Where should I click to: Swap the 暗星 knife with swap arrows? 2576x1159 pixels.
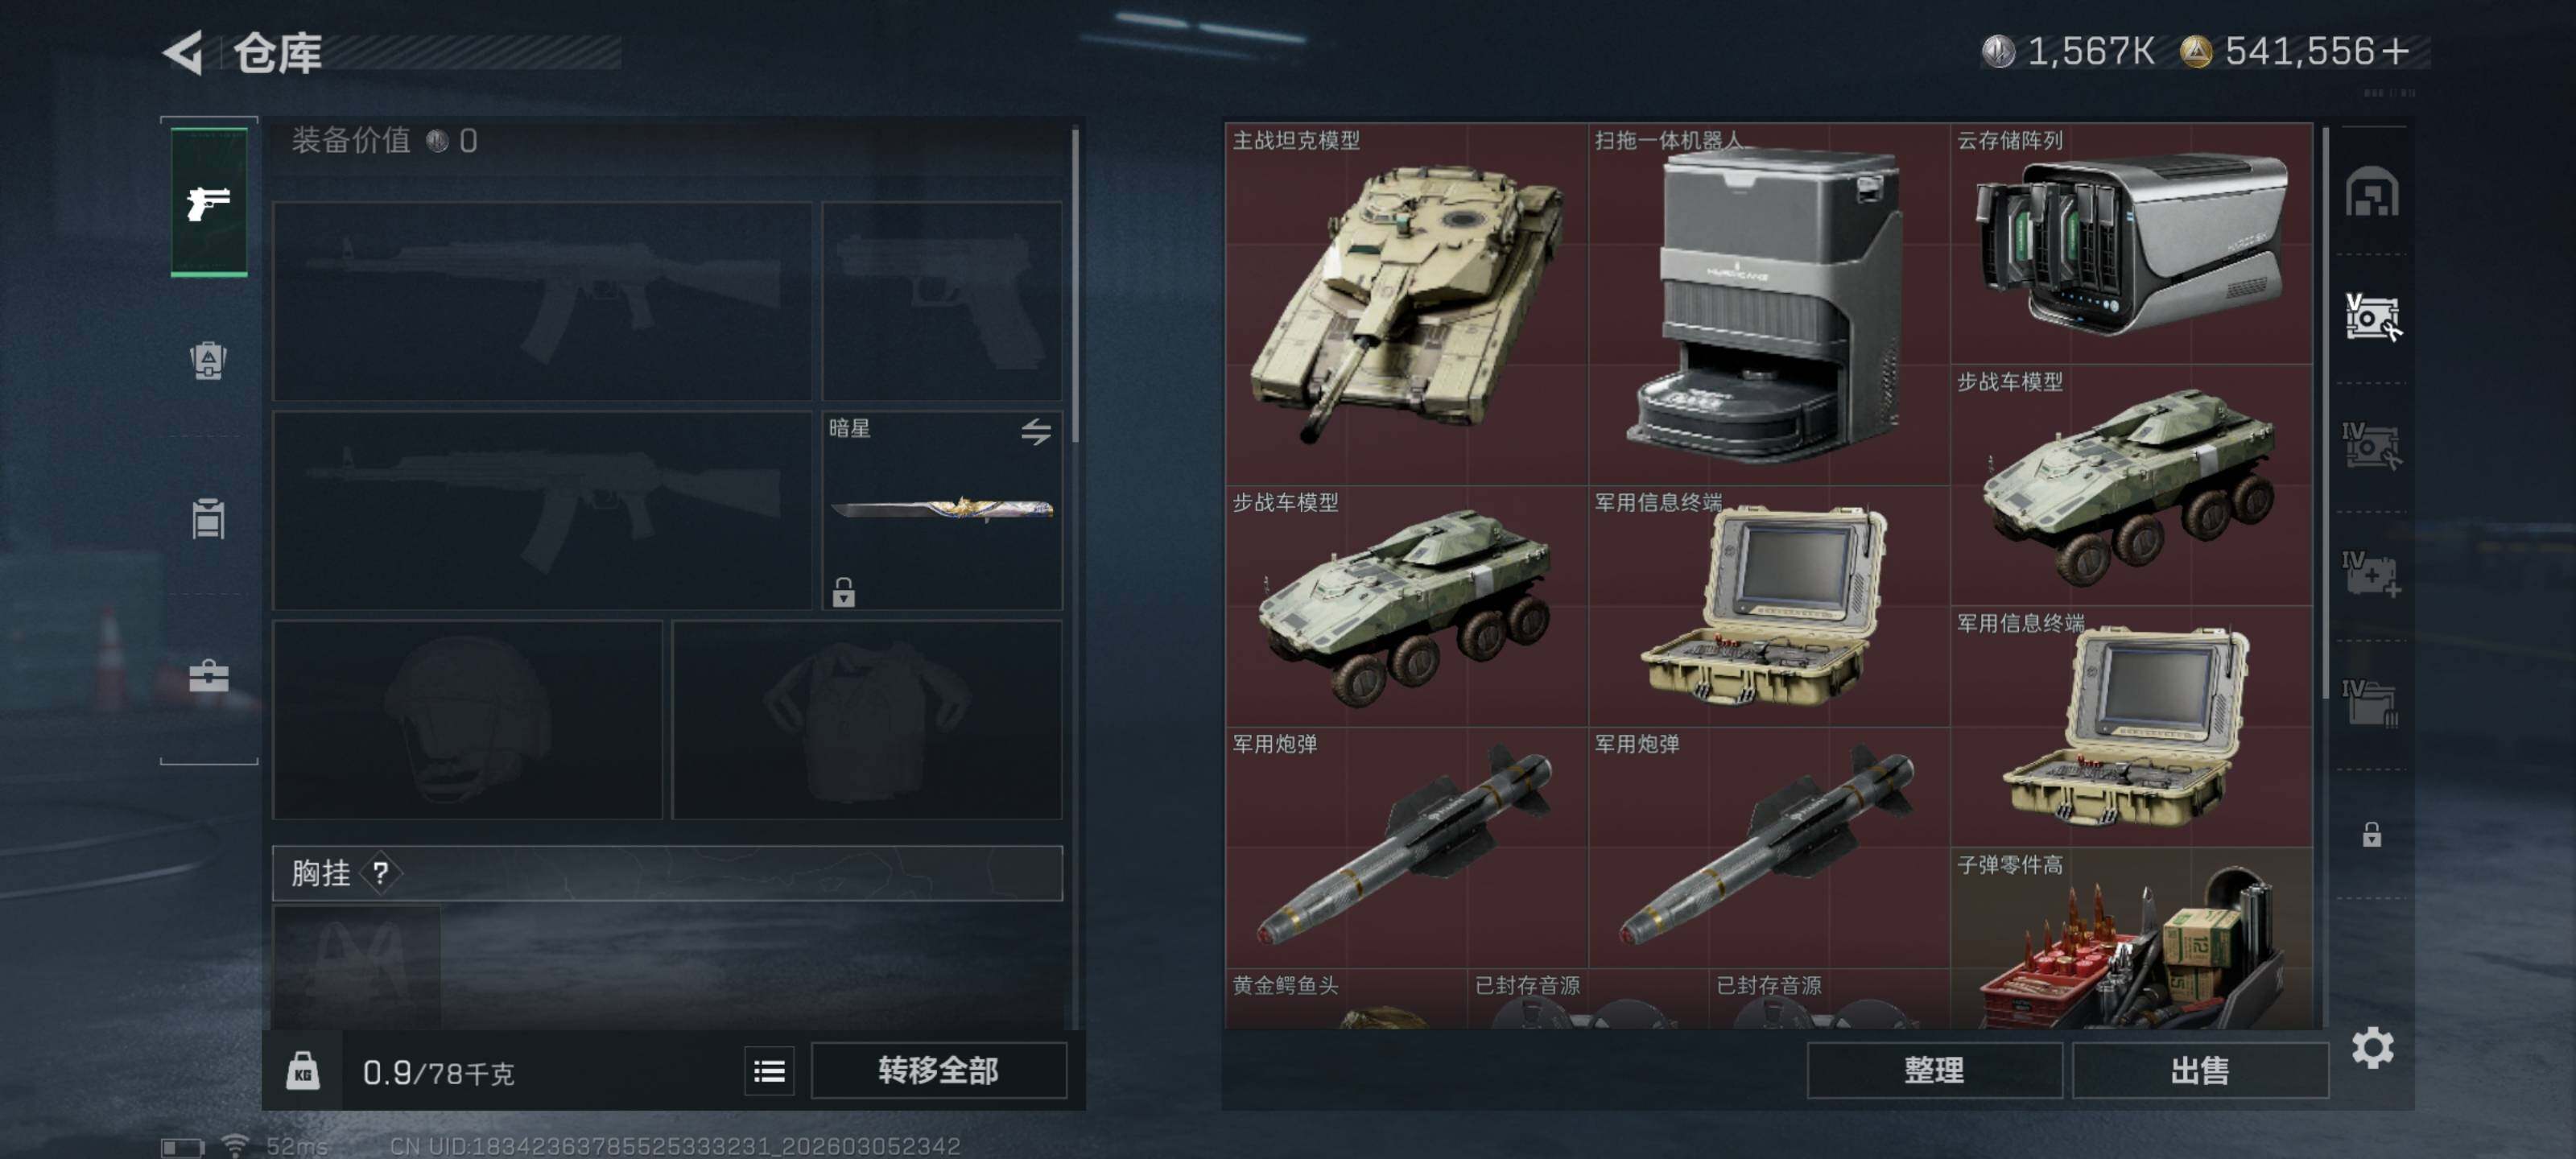coord(1036,431)
